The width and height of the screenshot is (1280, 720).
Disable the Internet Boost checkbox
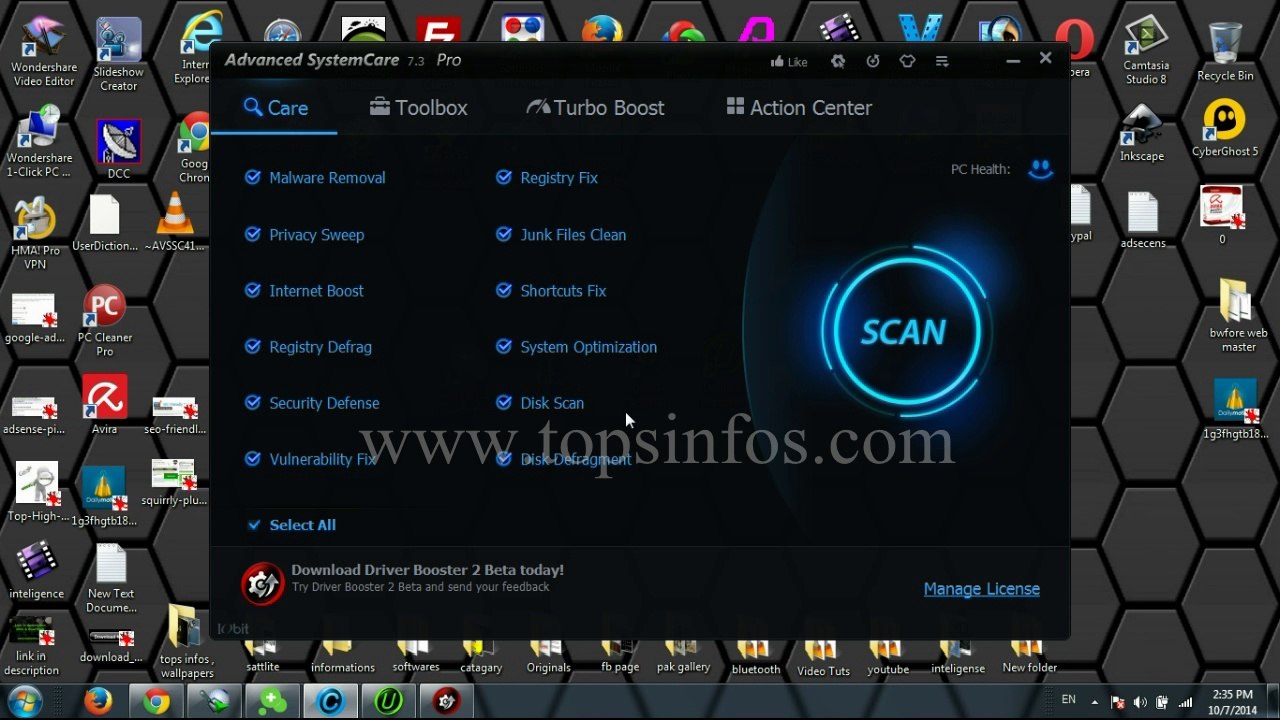coord(253,290)
